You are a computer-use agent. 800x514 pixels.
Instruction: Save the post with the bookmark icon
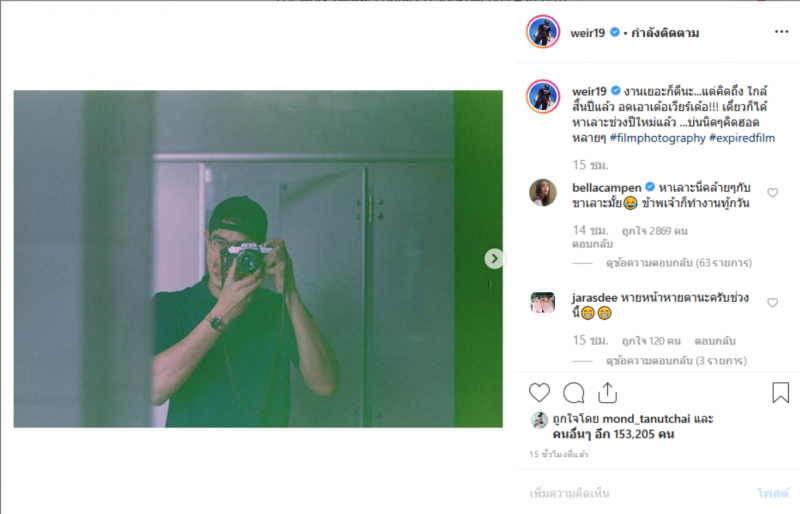point(780,392)
